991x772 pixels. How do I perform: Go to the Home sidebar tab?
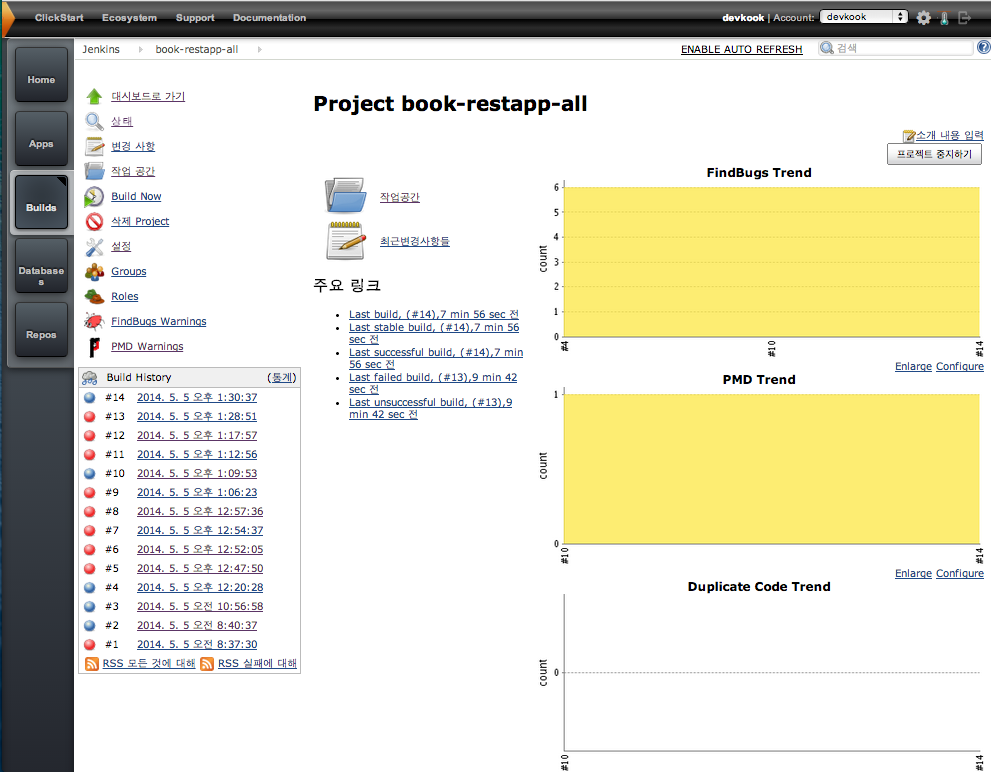[41, 75]
